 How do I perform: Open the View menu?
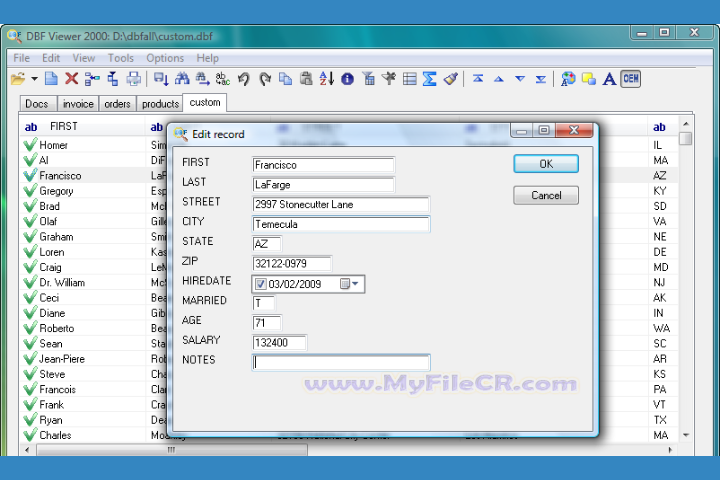click(84, 58)
